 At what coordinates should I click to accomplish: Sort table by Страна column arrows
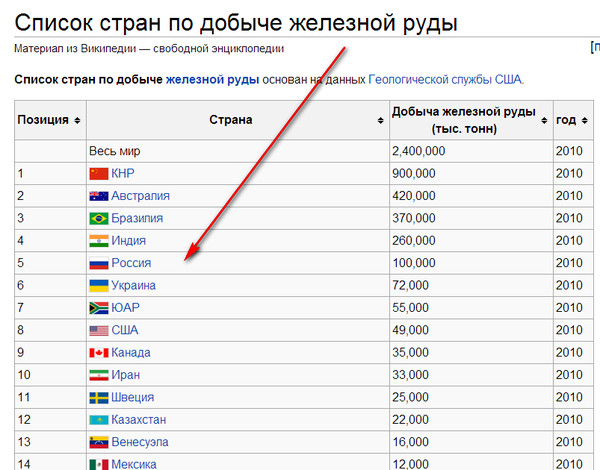pos(380,121)
